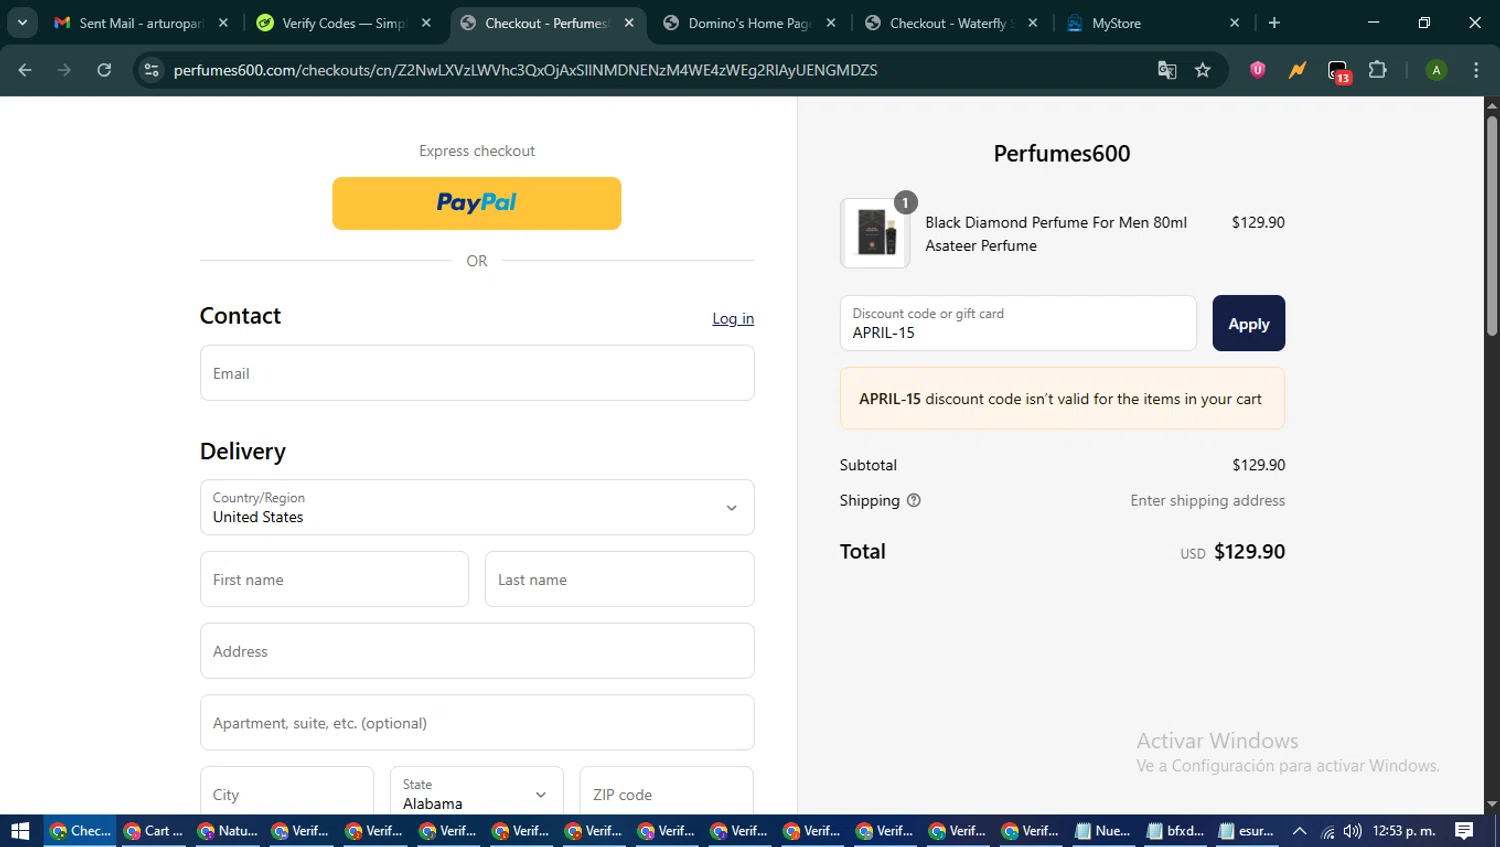
Task: Show hidden system tray icons
Action: (1299, 831)
